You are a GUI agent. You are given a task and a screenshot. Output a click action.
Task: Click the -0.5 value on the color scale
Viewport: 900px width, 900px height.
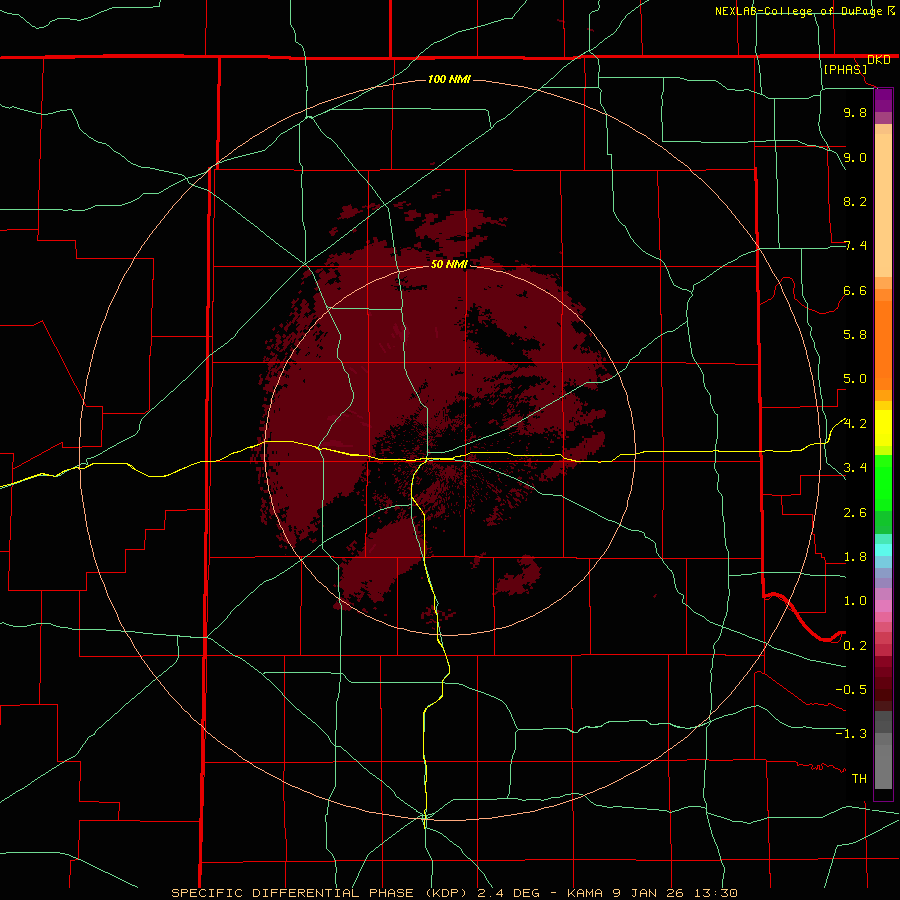(x=851, y=690)
